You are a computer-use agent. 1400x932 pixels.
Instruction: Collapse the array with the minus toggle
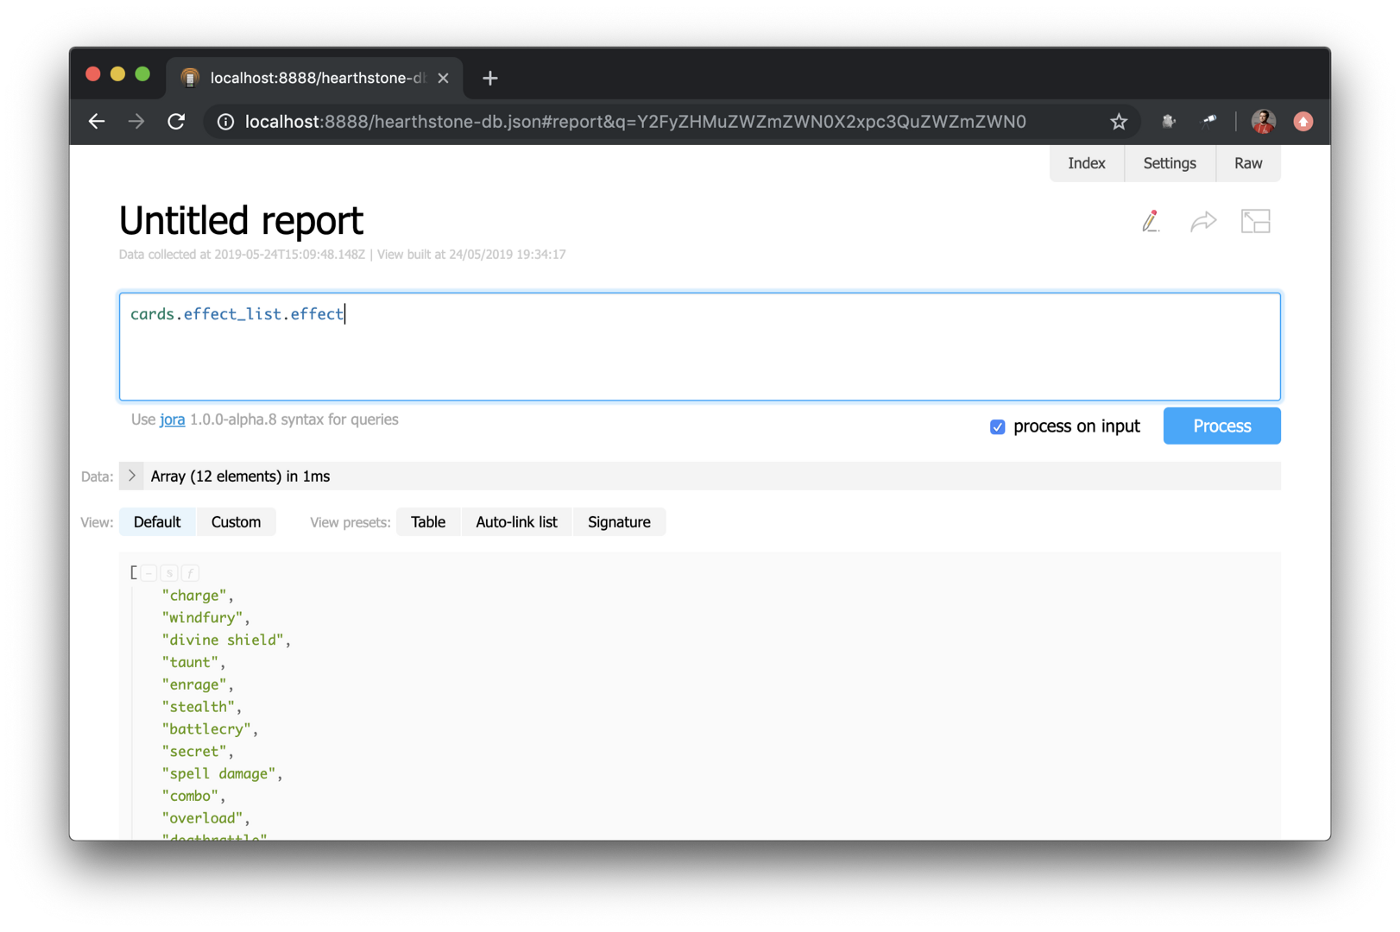[x=149, y=573]
